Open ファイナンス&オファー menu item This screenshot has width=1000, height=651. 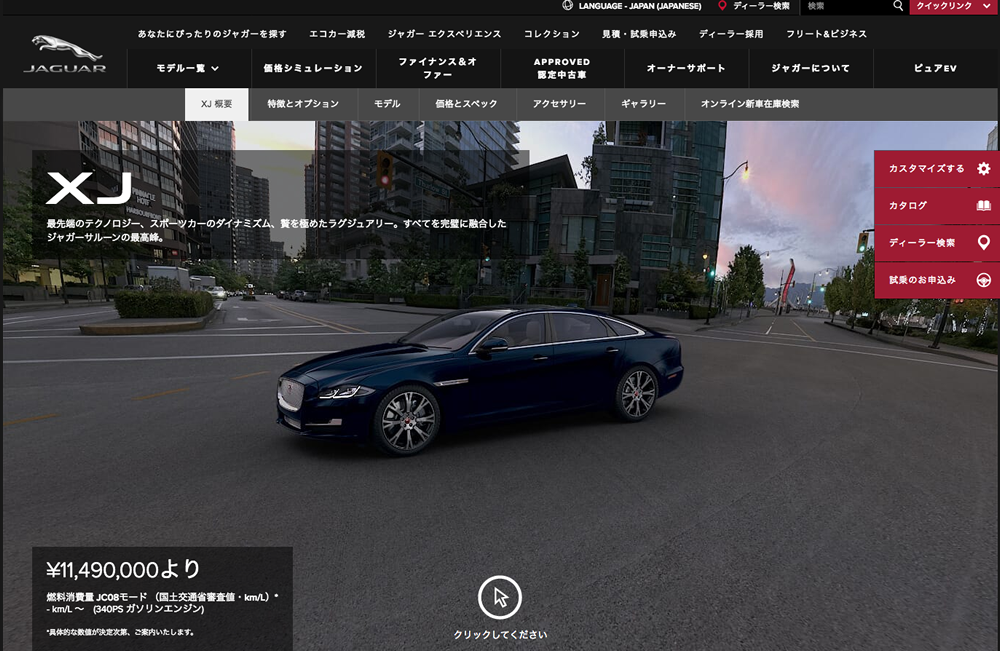[438, 68]
